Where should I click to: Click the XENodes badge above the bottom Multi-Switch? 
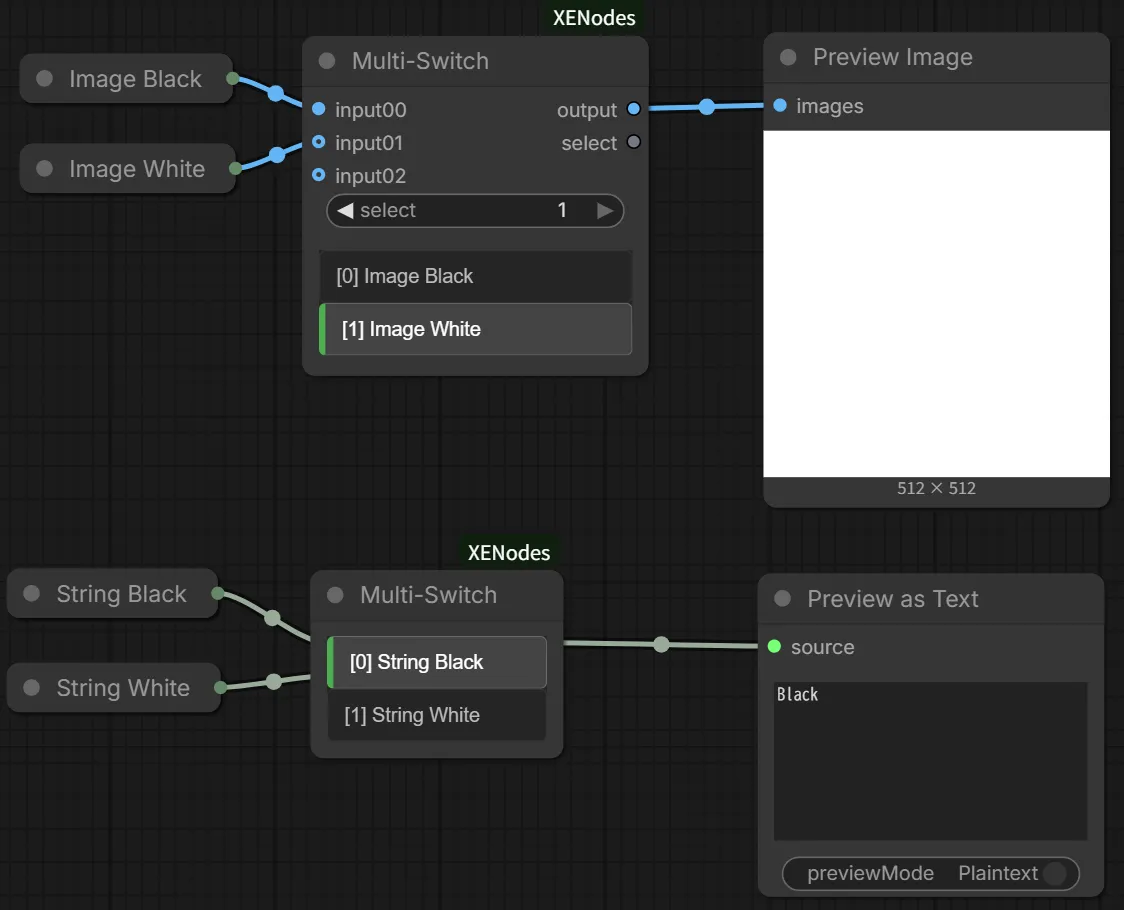coord(509,552)
